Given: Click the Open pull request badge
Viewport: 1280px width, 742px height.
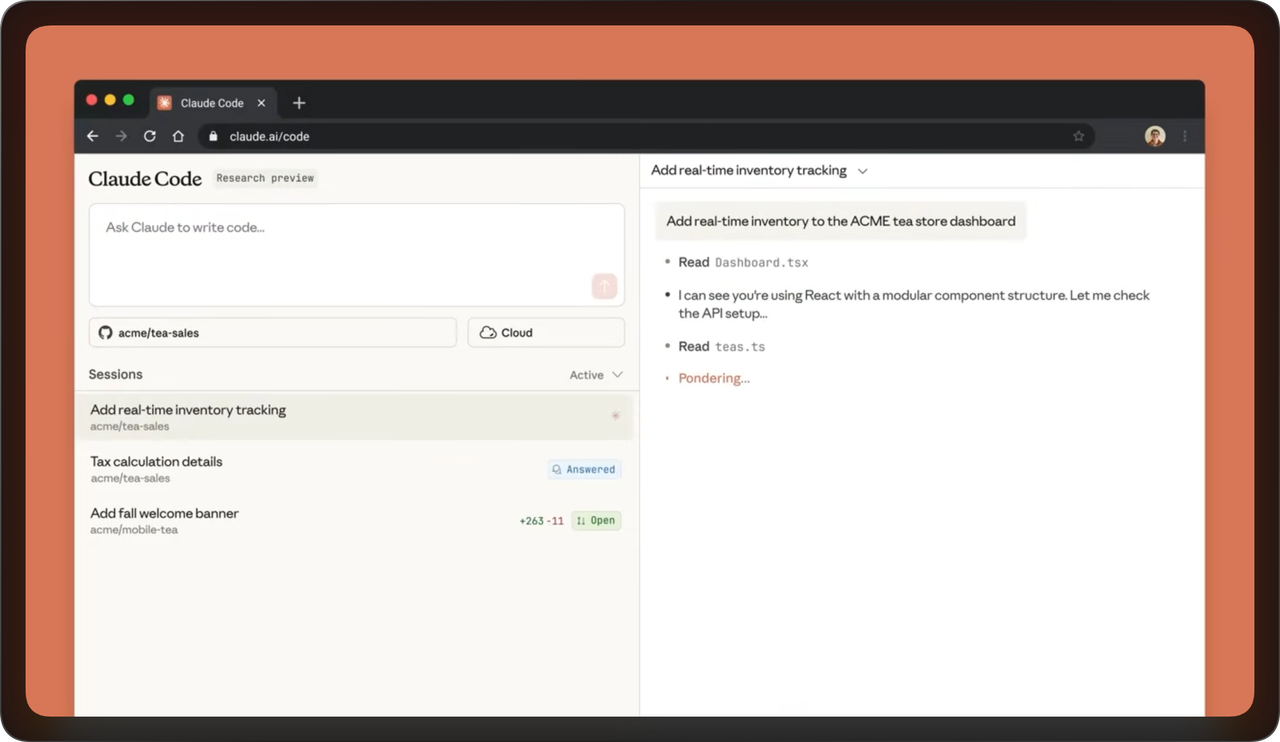Looking at the screenshot, I should tap(596, 521).
